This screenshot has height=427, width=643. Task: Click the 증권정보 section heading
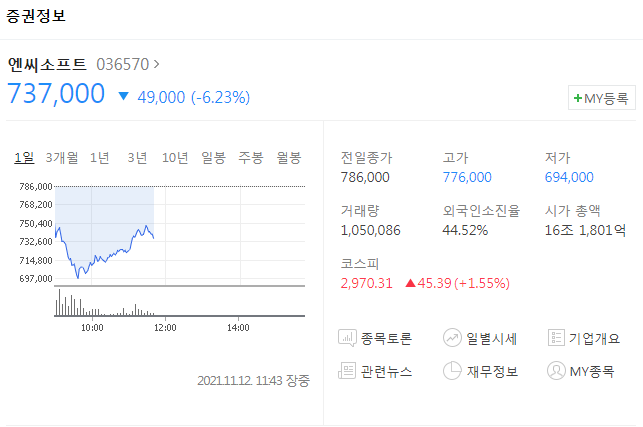37,16
